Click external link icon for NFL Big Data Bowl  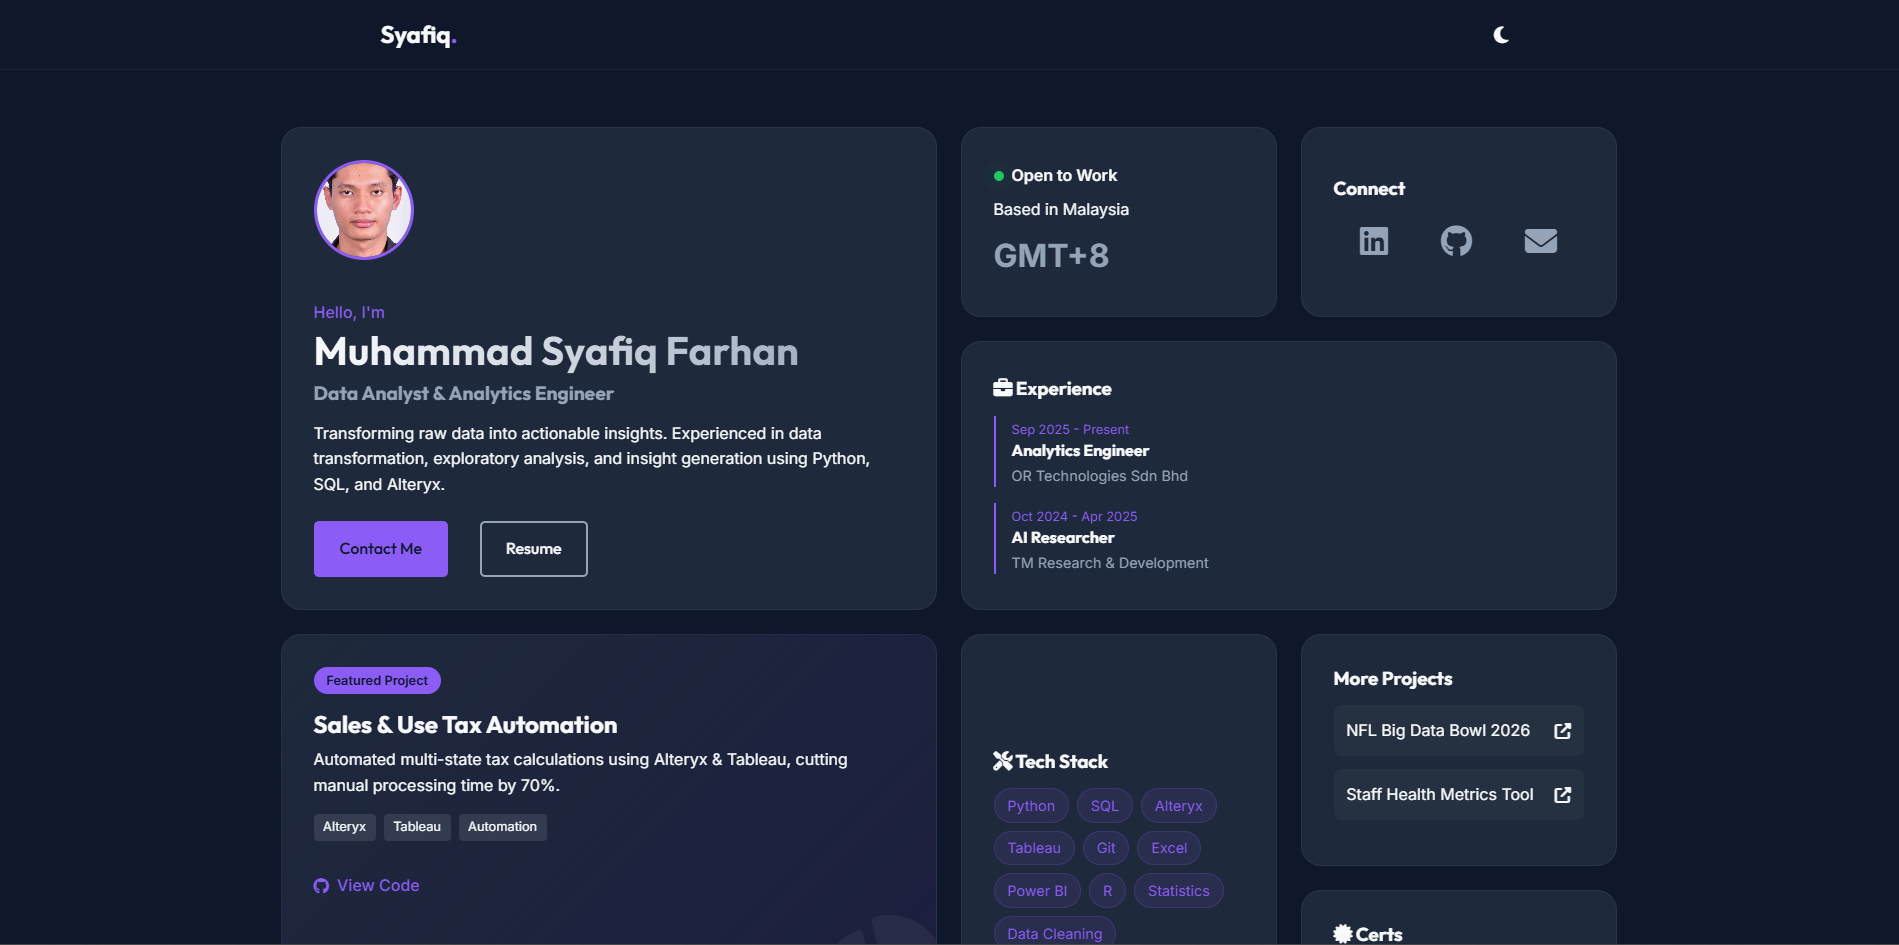point(1563,731)
